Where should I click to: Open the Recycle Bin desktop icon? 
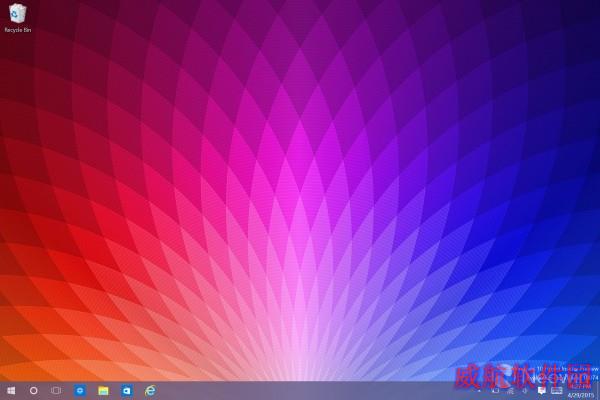pos(17,18)
